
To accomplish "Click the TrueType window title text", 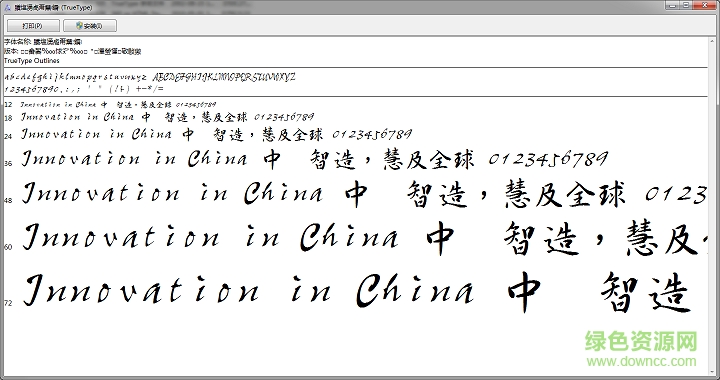I will tap(53, 8).
